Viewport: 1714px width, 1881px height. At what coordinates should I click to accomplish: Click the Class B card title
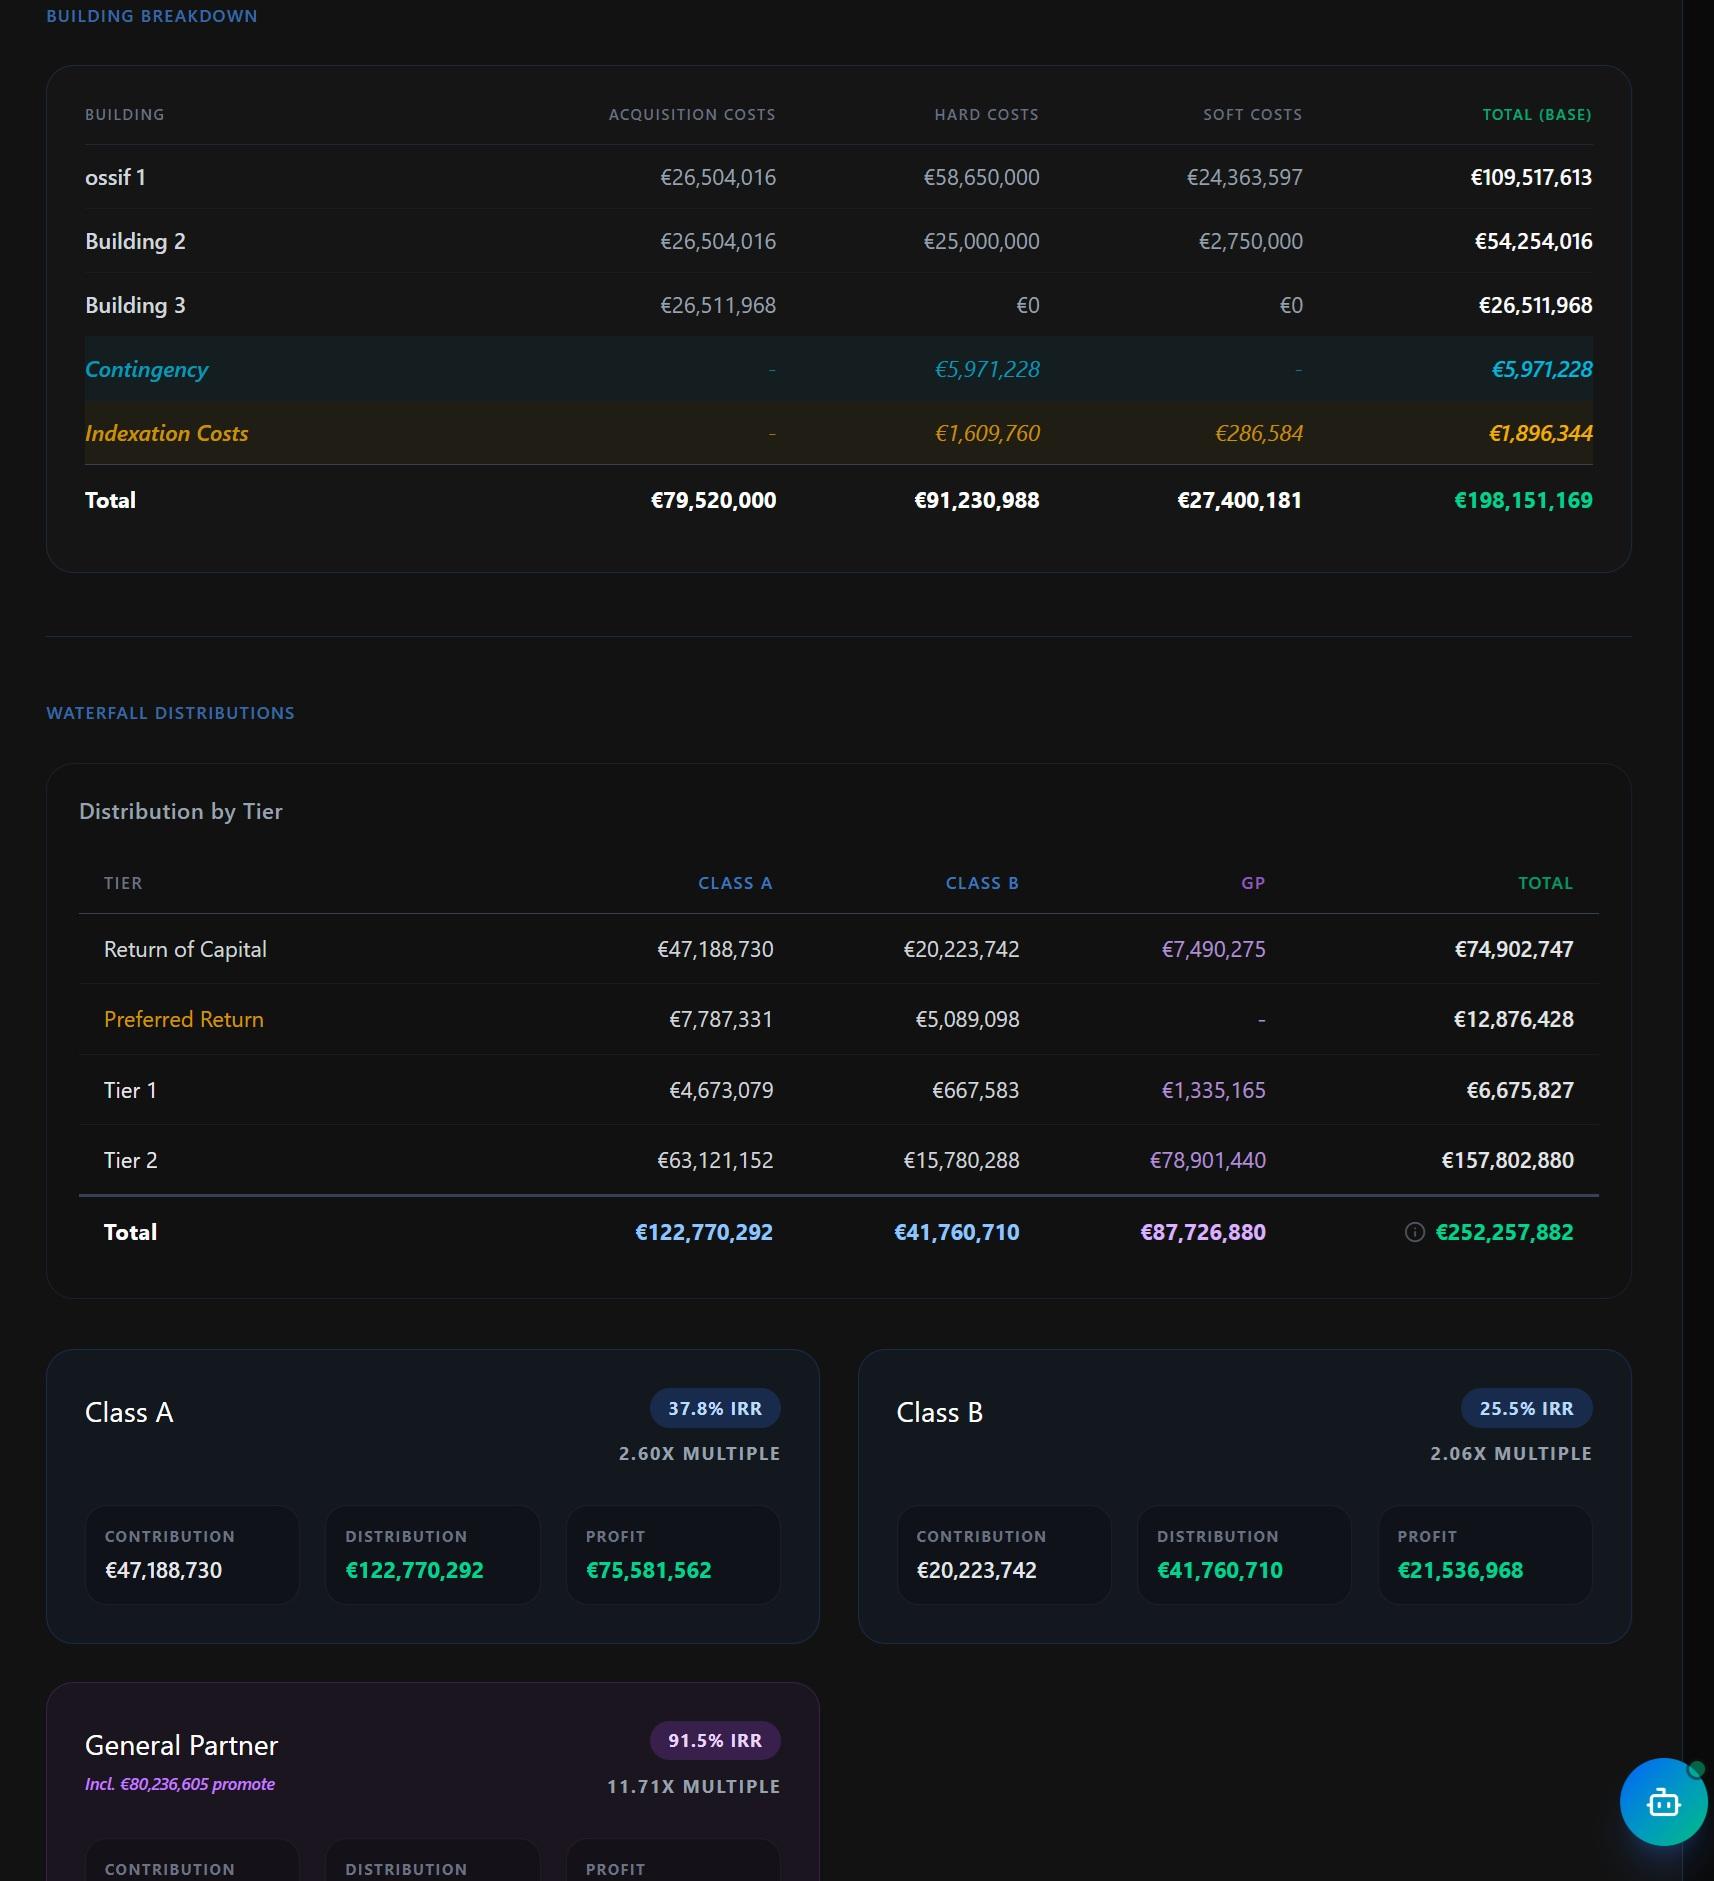click(940, 1412)
